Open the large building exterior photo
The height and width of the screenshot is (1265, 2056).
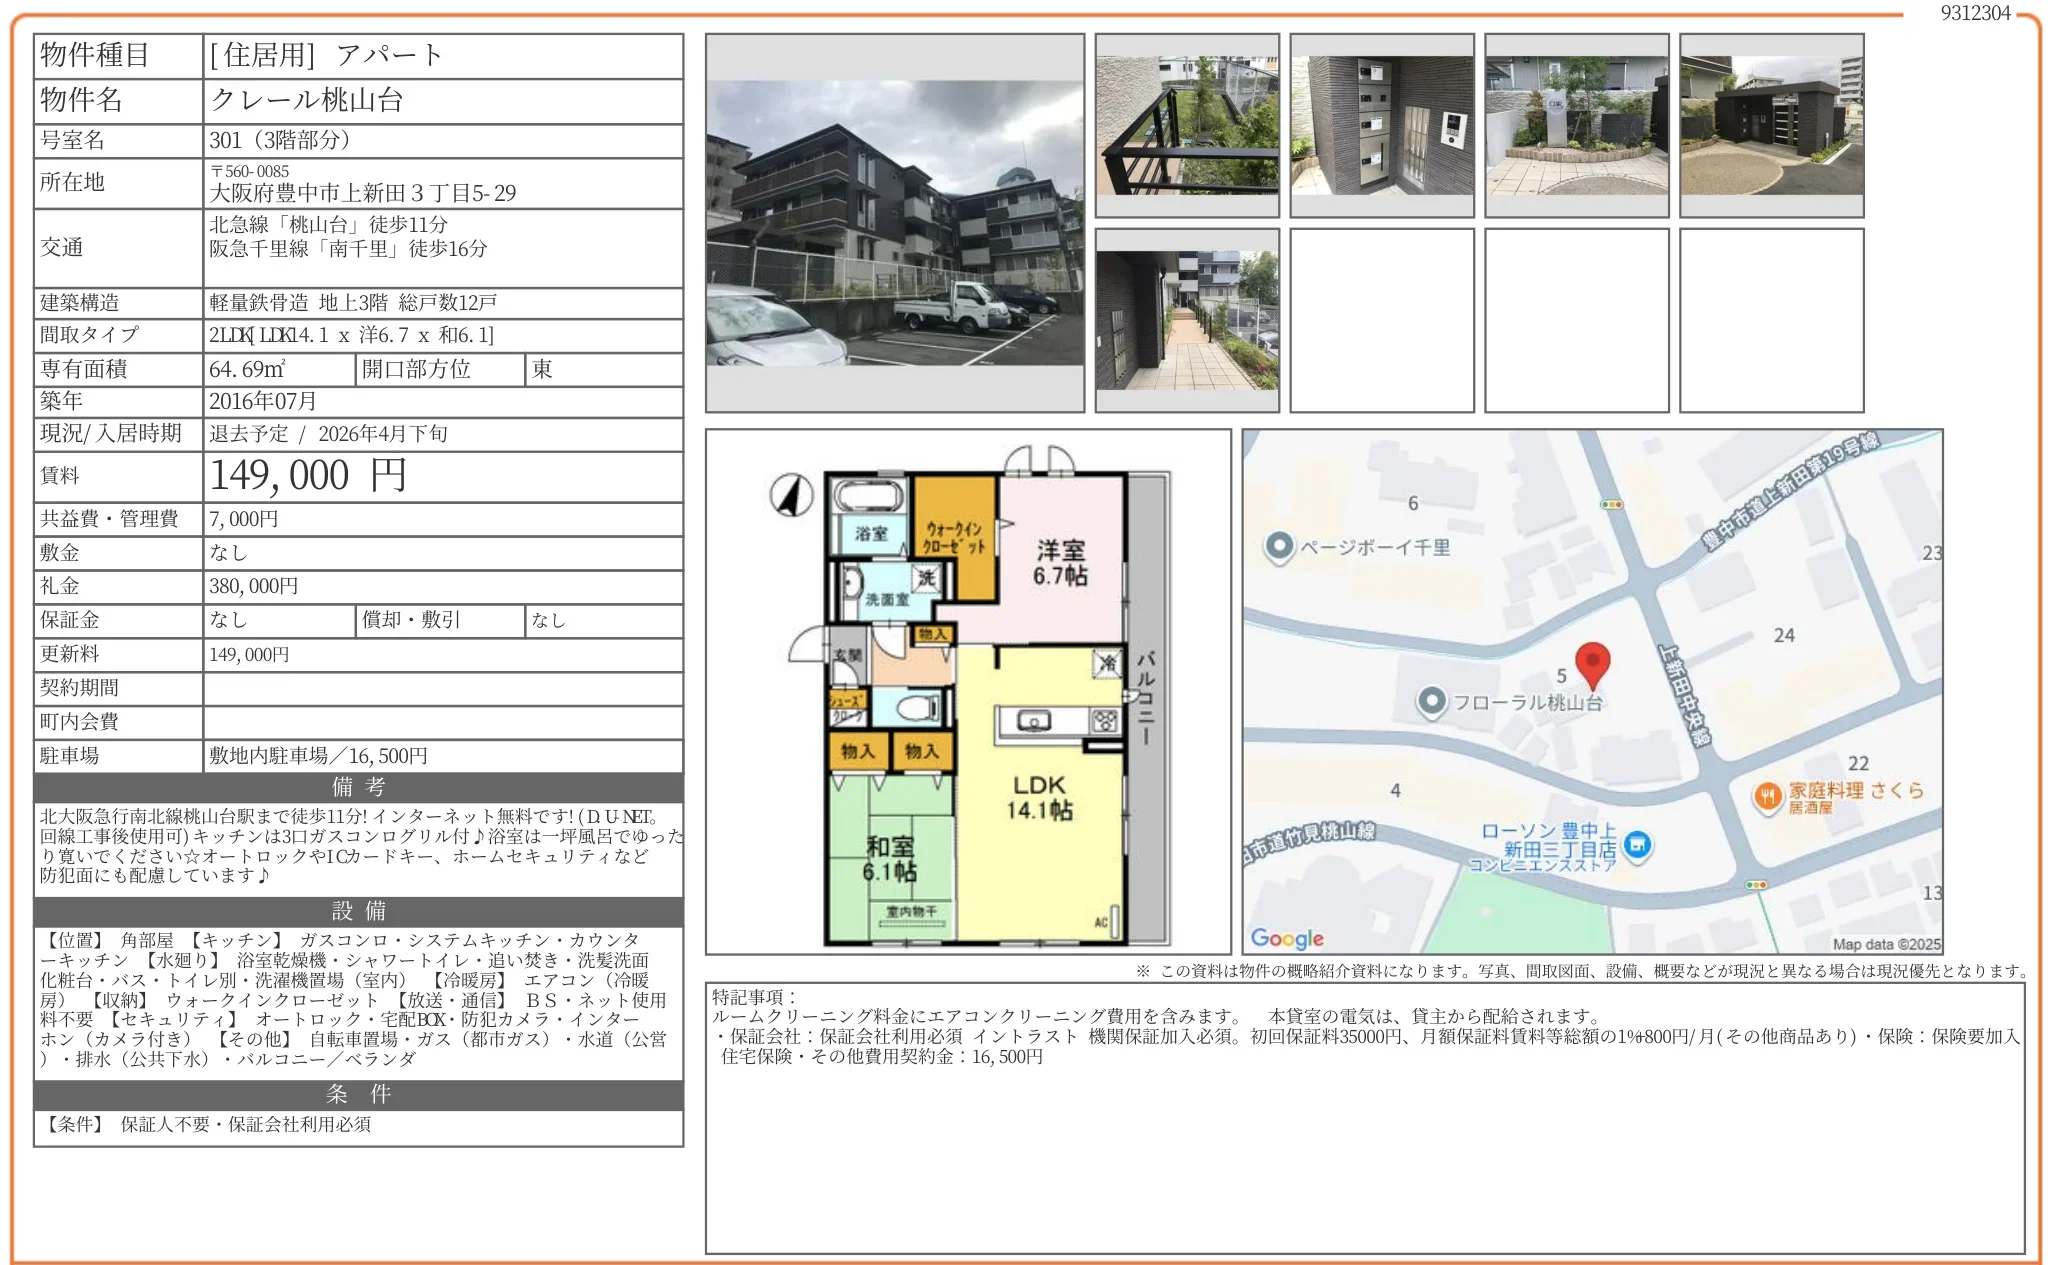(x=894, y=222)
